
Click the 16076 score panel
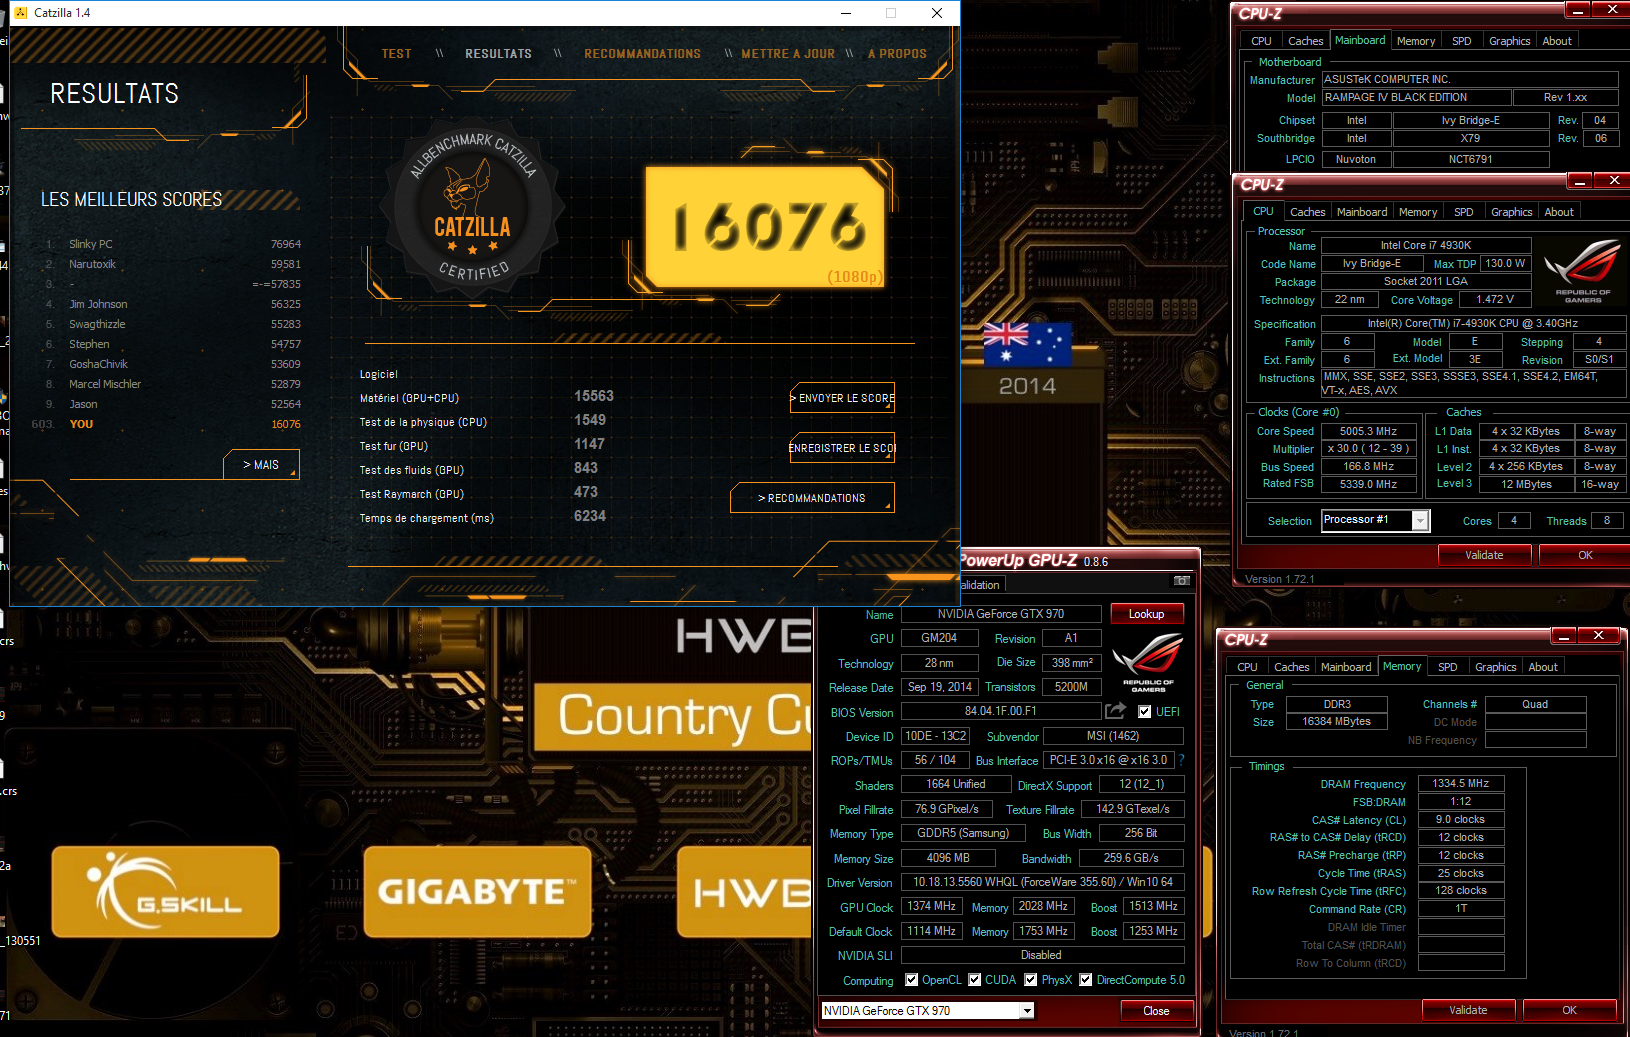pos(767,227)
